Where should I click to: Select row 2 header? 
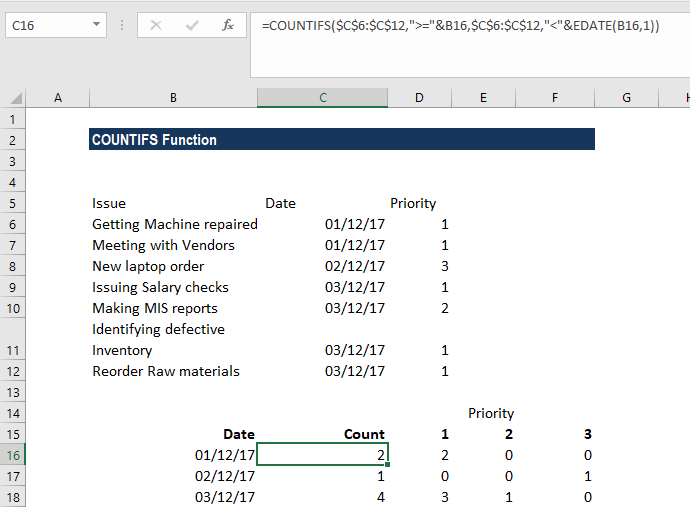point(12,140)
